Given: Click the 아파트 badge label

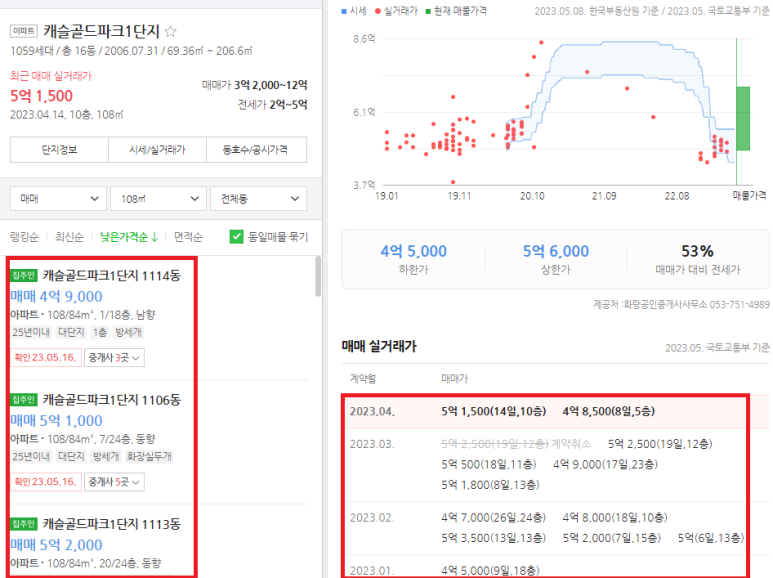Looking at the screenshot, I should (x=24, y=32).
